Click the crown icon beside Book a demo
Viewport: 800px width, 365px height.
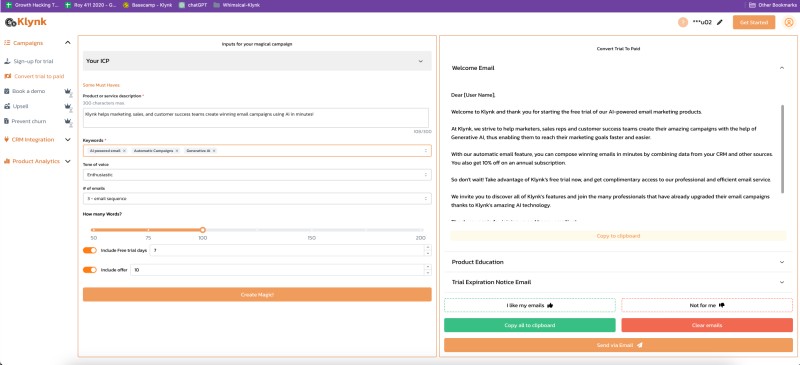67,91
